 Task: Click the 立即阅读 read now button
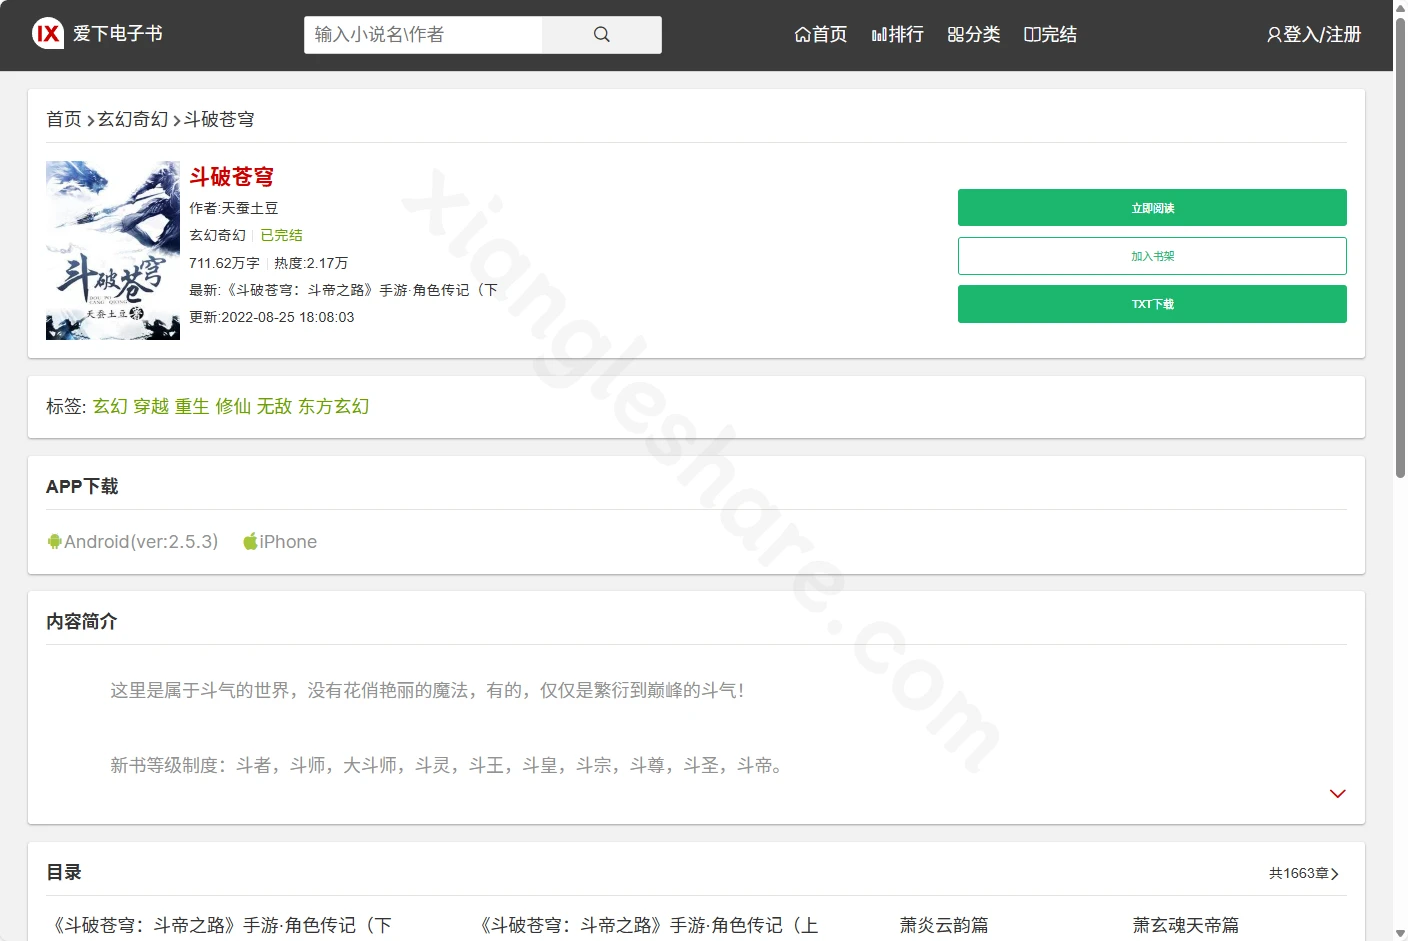(1152, 208)
